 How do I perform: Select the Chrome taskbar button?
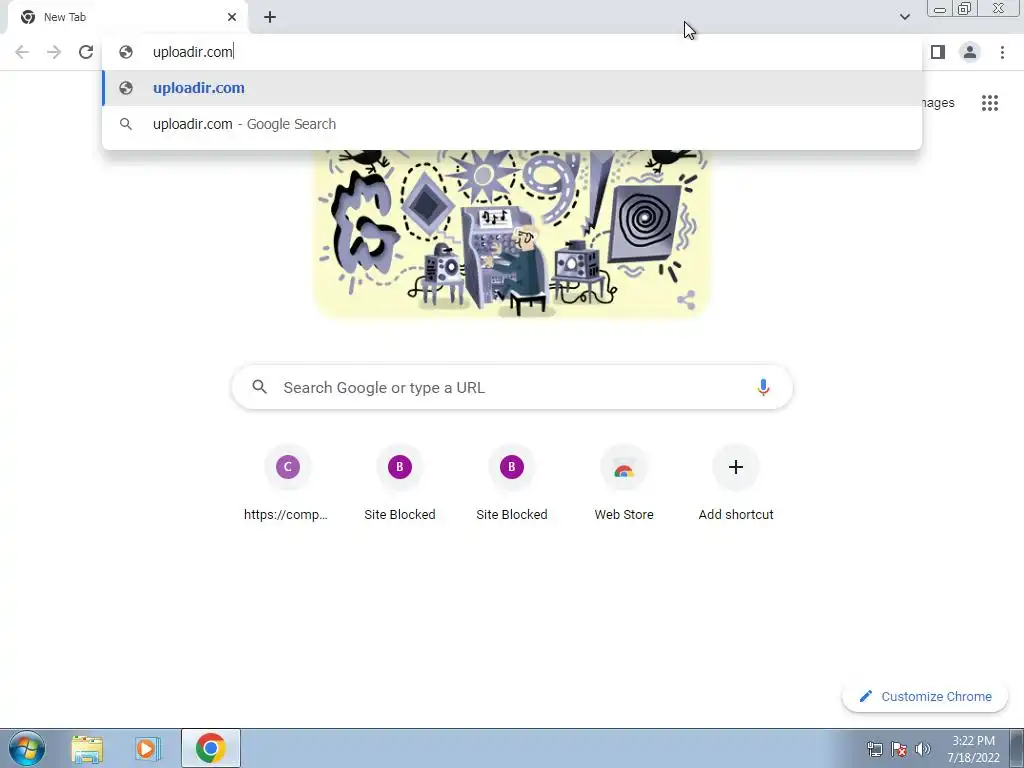click(x=210, y=748)
